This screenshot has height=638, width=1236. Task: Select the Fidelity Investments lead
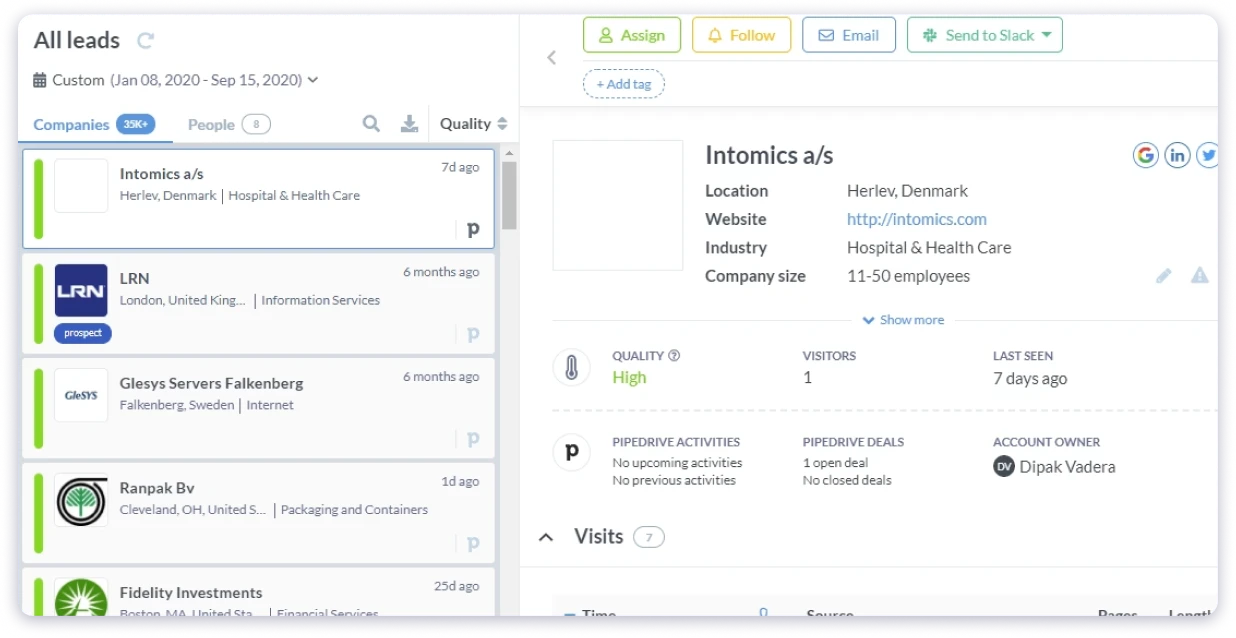pos(258,592)
